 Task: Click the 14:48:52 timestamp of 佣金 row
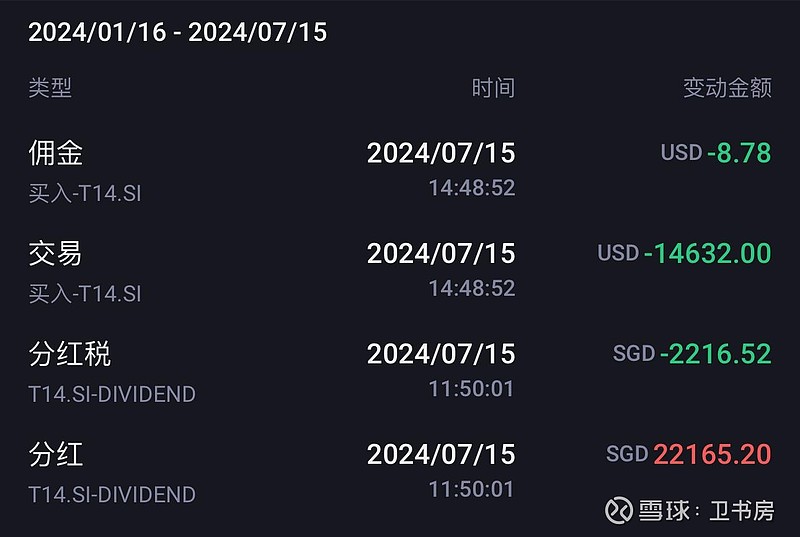click(471, 188)
